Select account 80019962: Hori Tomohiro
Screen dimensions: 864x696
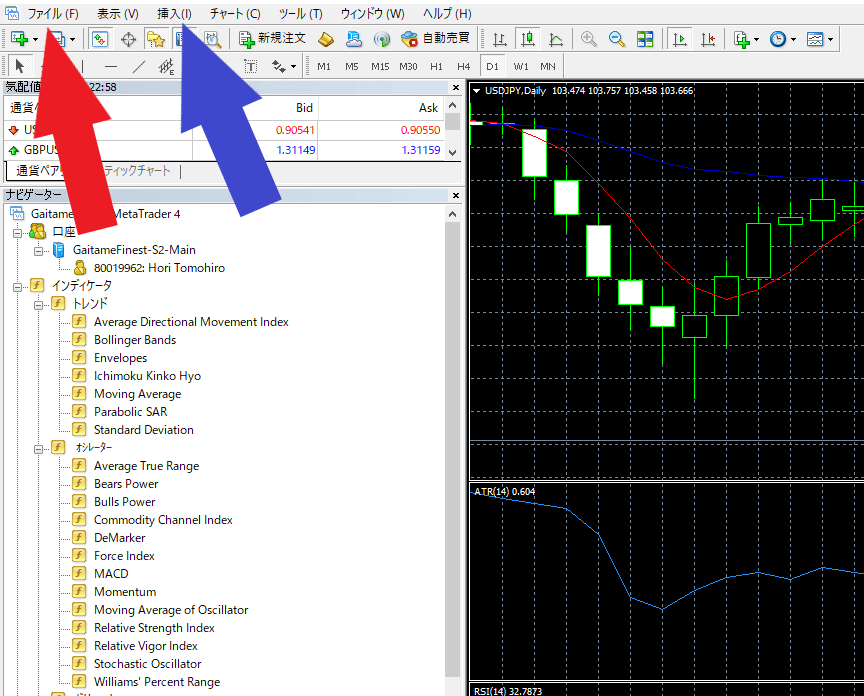159,268
